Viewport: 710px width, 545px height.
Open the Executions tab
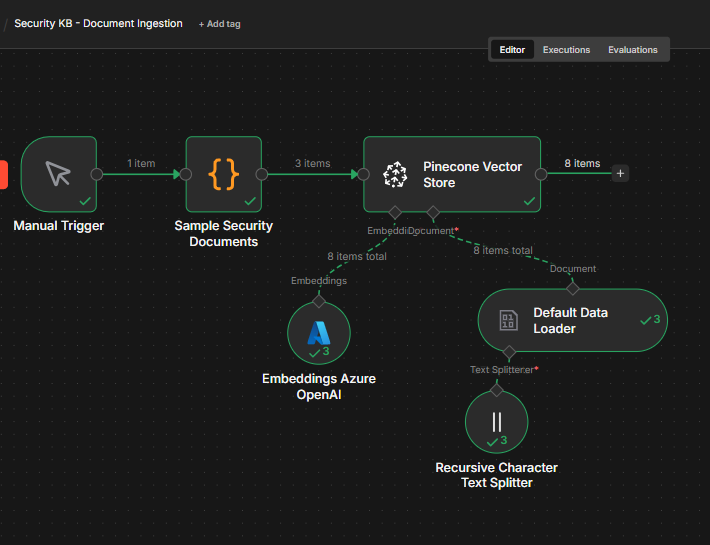click(566, 50)
